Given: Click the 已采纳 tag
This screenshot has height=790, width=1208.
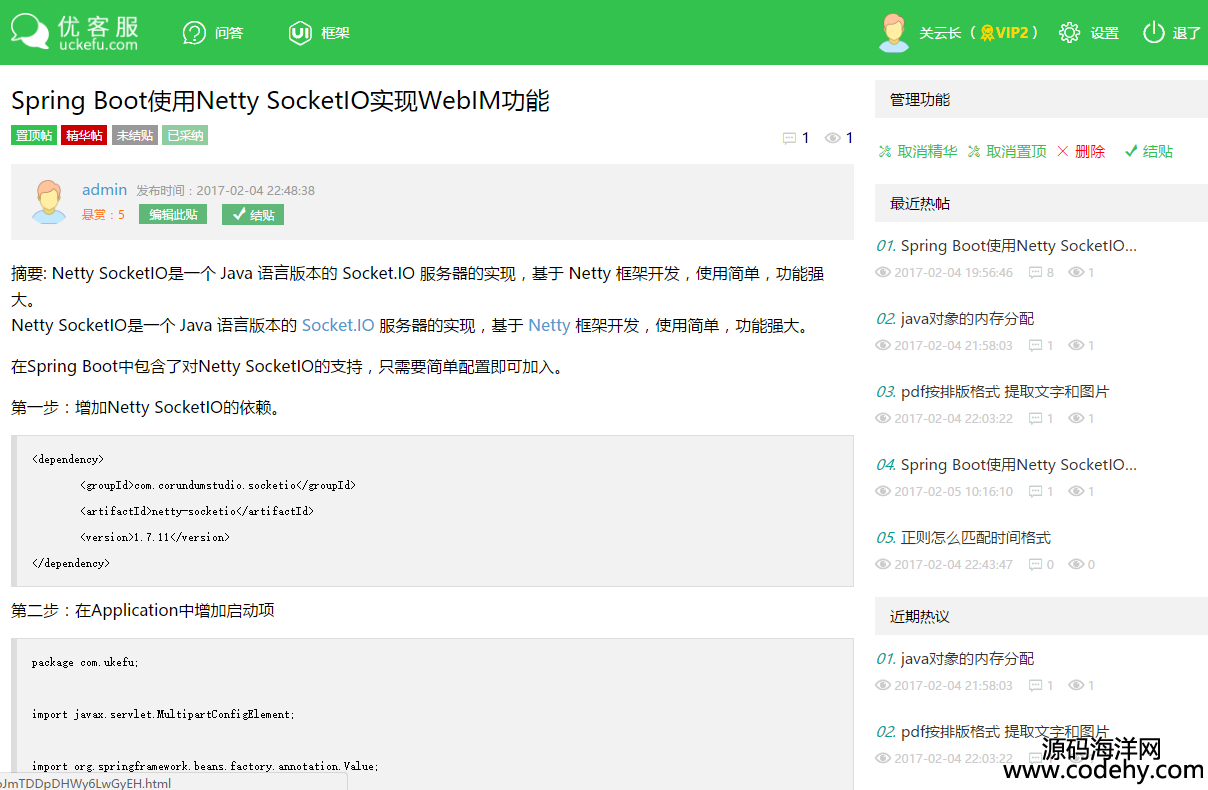Looking at the screenshot, I should [185, 135].
